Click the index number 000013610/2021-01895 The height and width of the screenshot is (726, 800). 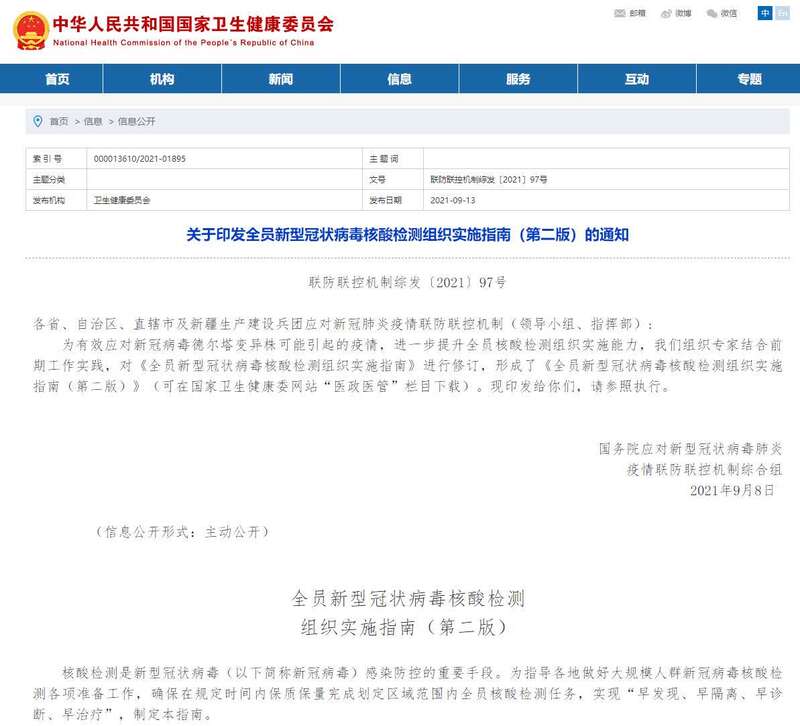[139, 159]
